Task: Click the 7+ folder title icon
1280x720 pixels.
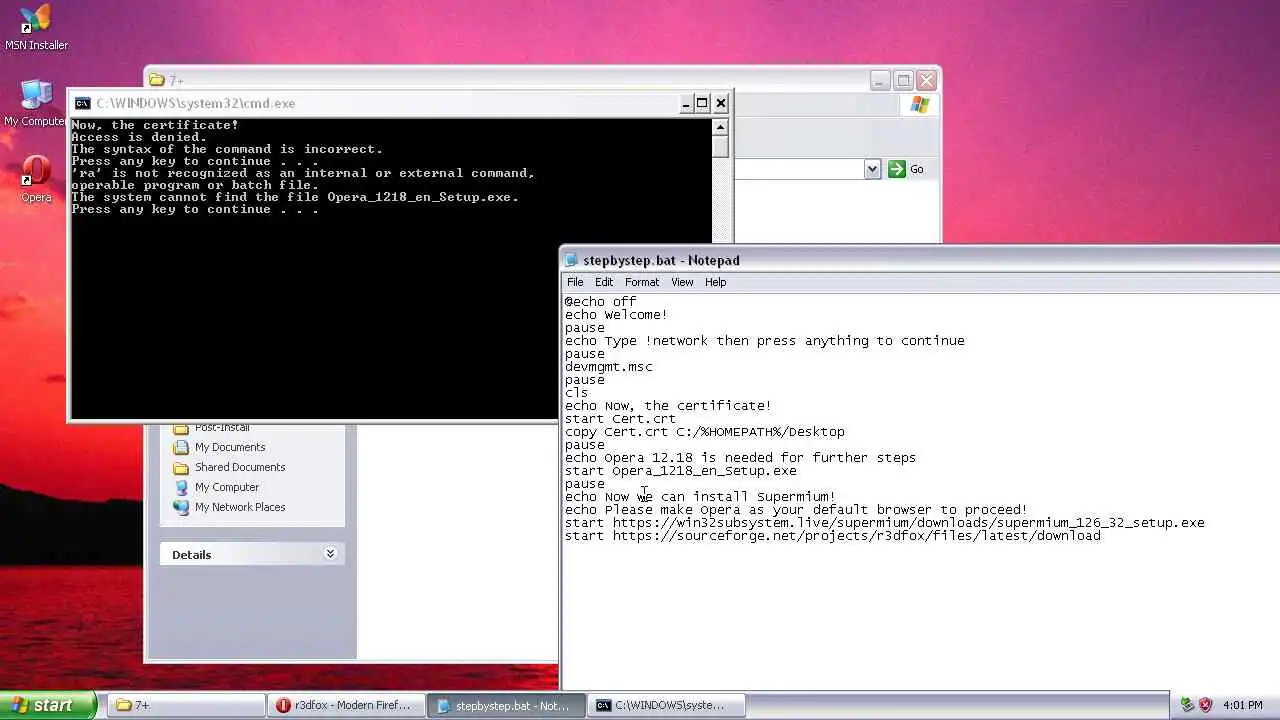Action: pos(157,80)
